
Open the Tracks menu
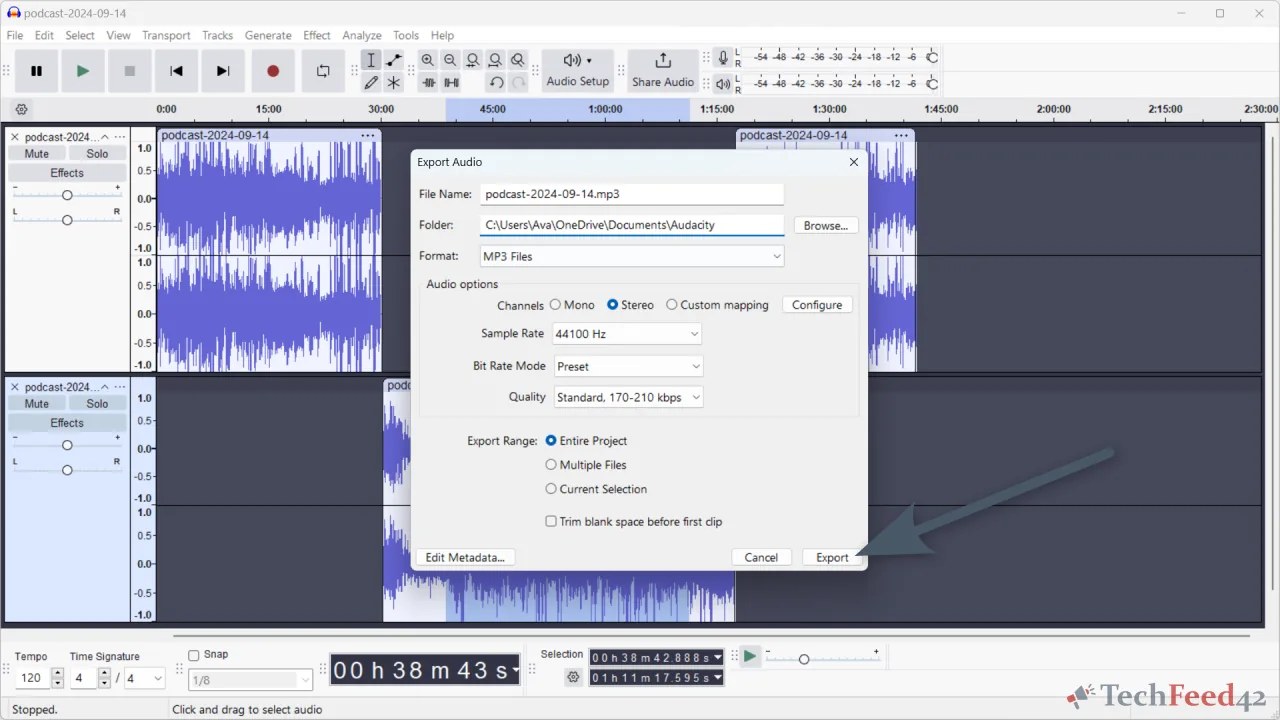217,35
